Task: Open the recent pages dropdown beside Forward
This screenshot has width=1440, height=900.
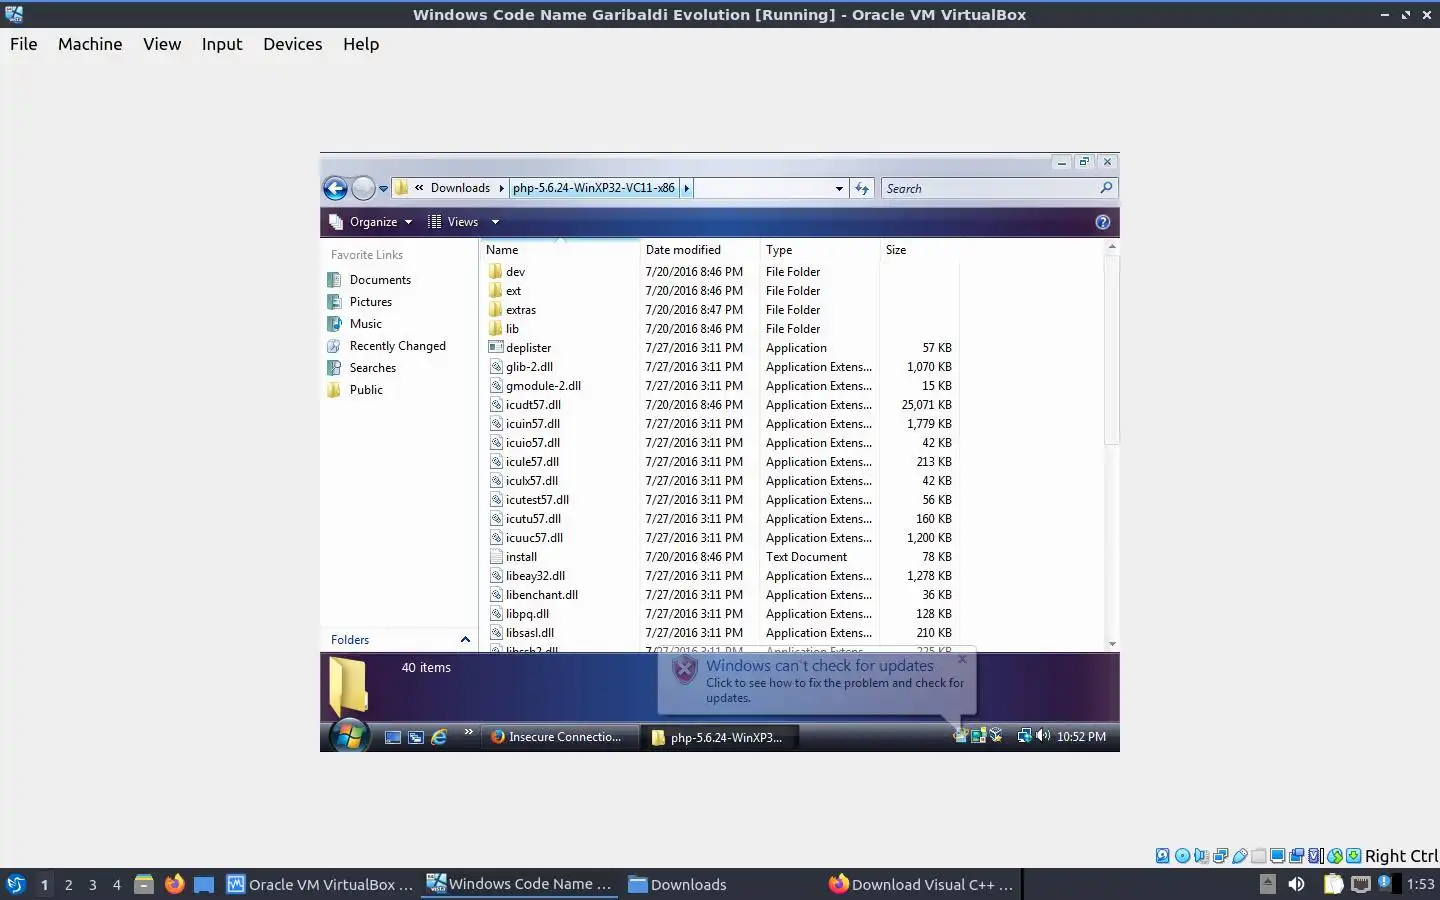Action: 383,189
